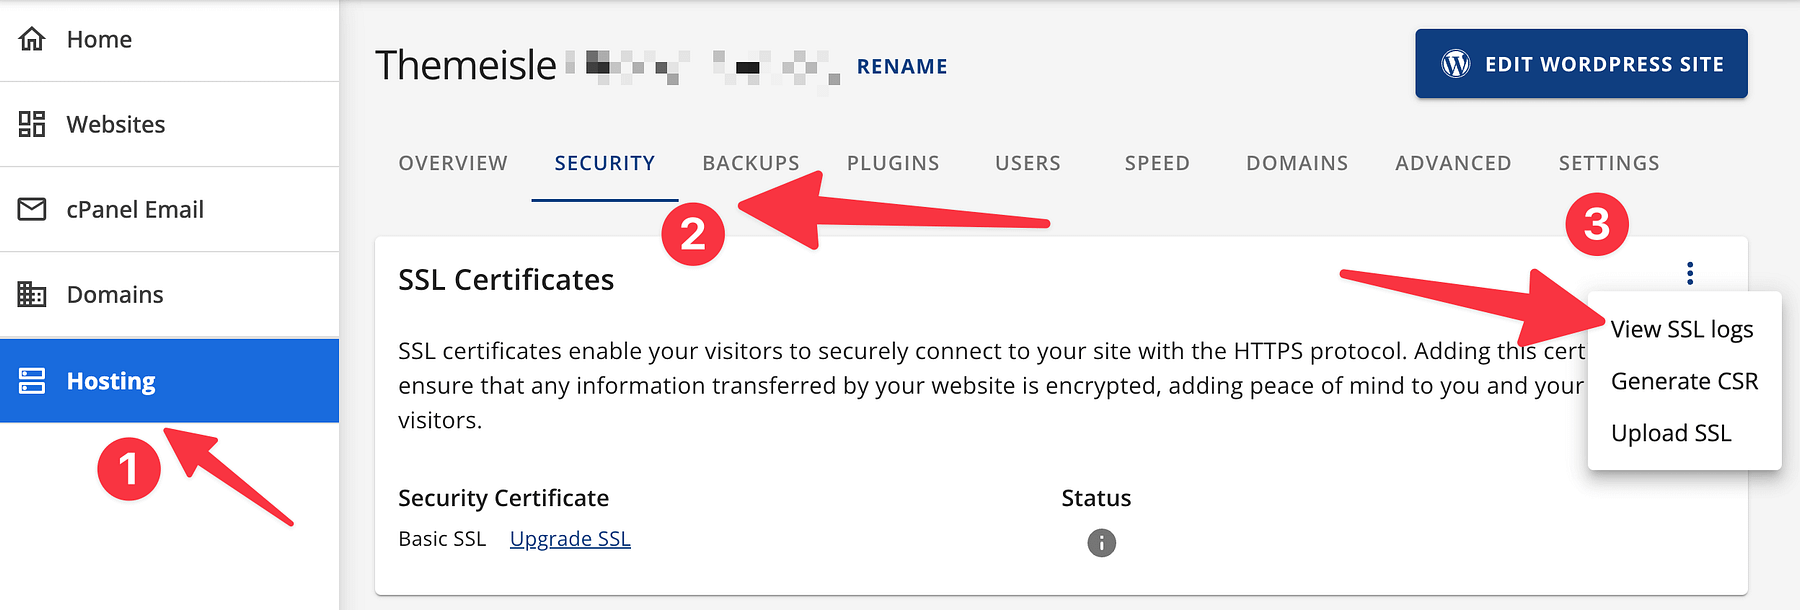Viewport: 1800px width, 610px height.
Task: Open the Settings tab
Action: (x=1608, y=162)
